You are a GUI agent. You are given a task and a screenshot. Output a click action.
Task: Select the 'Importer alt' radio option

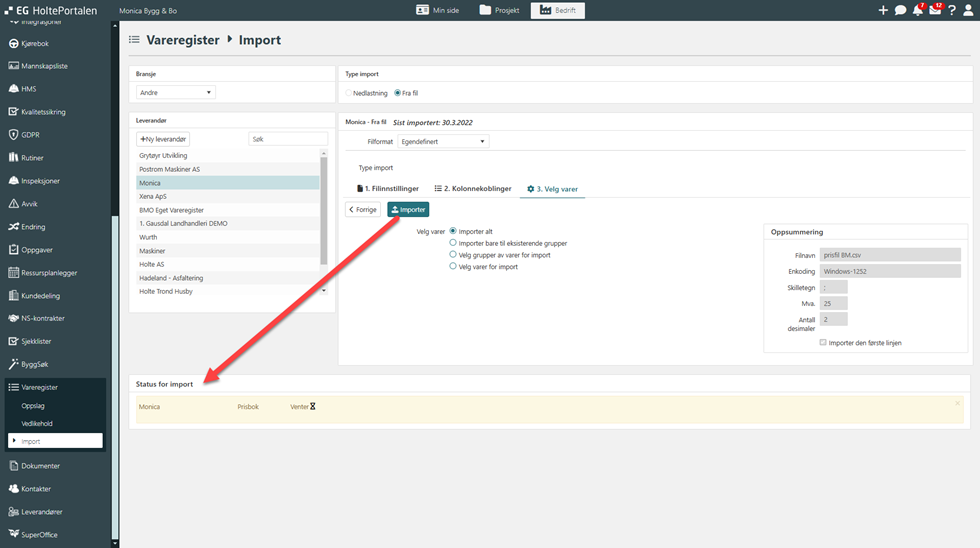453,231
